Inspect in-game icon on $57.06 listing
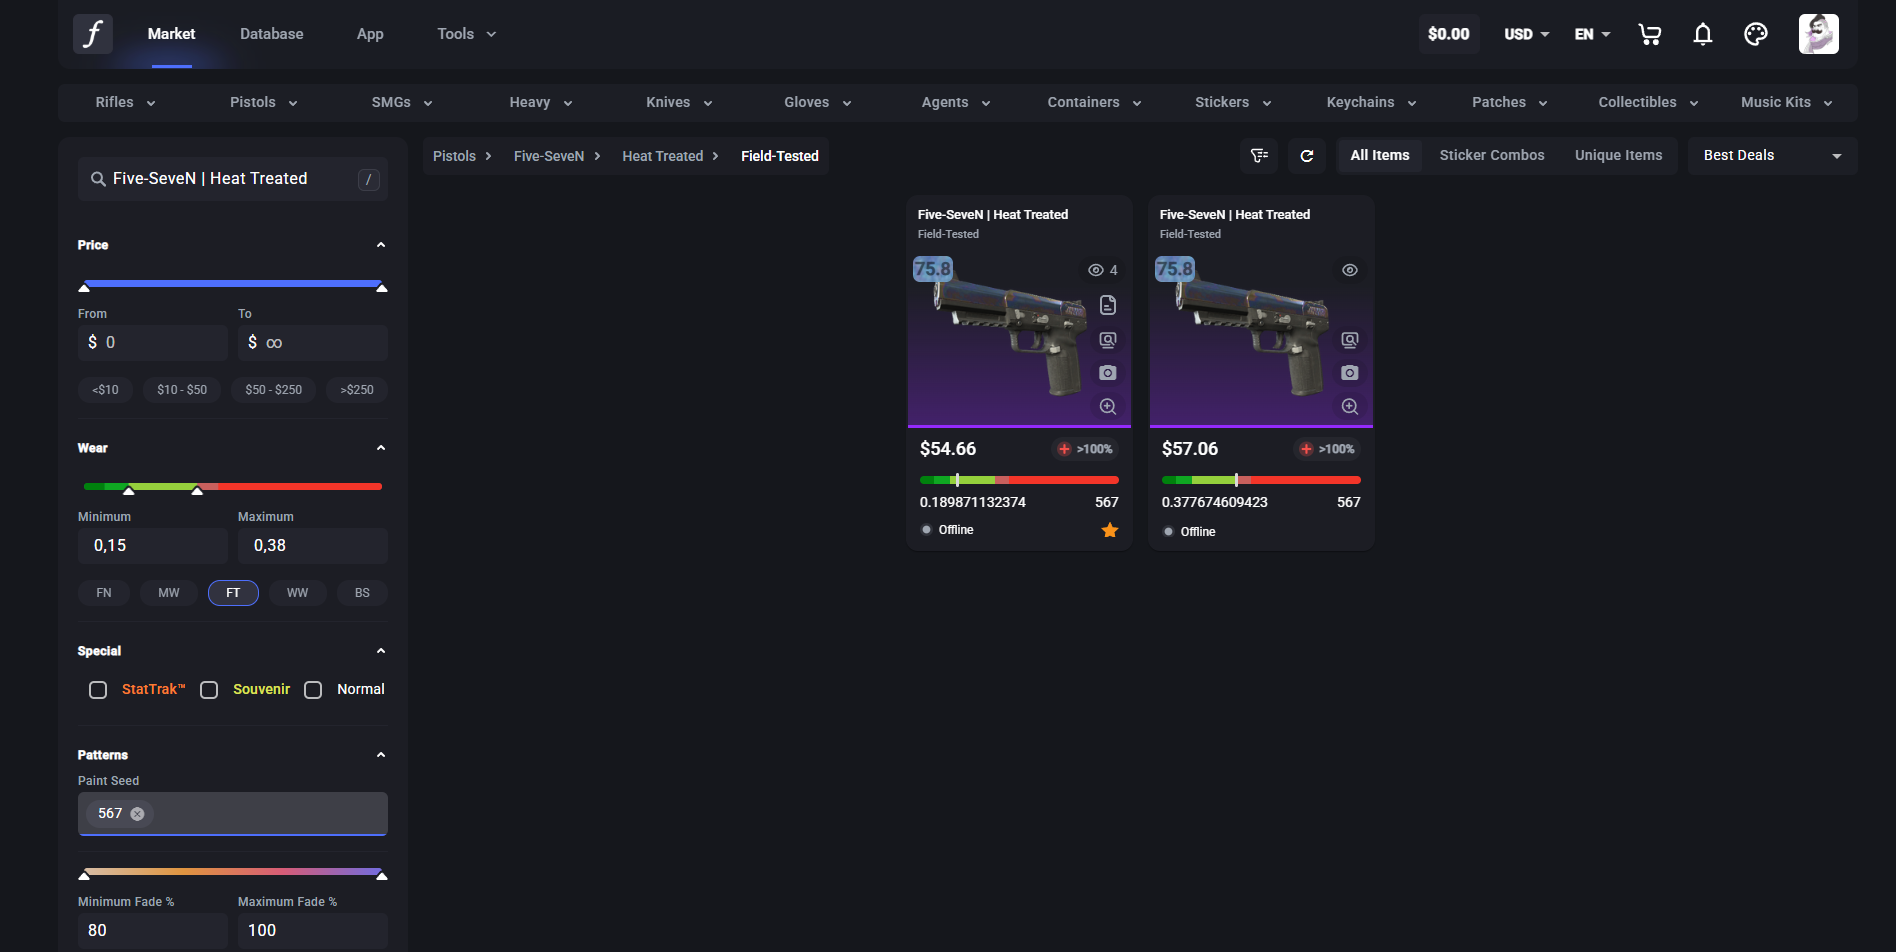 1350,340
